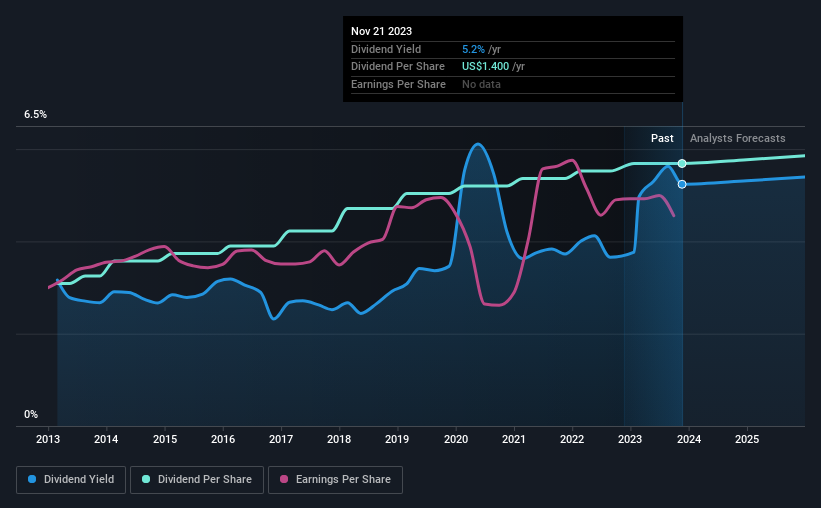The width and height of the screenshot is (821, 508).
Task: Toggle the Earnings Per Share legend button
Action: click(x=335, y=480)
